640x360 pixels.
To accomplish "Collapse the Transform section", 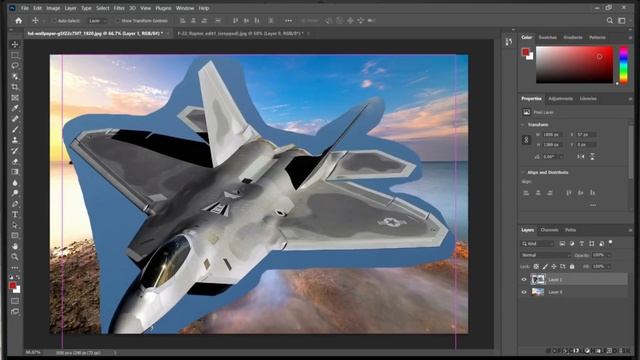I will coord(523,124).
